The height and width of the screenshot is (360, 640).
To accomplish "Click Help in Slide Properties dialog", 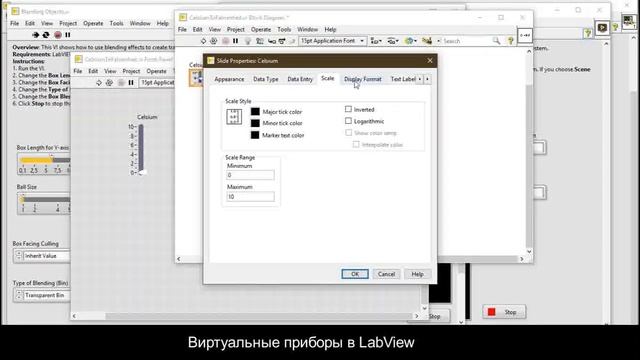I will click(417, 274).
